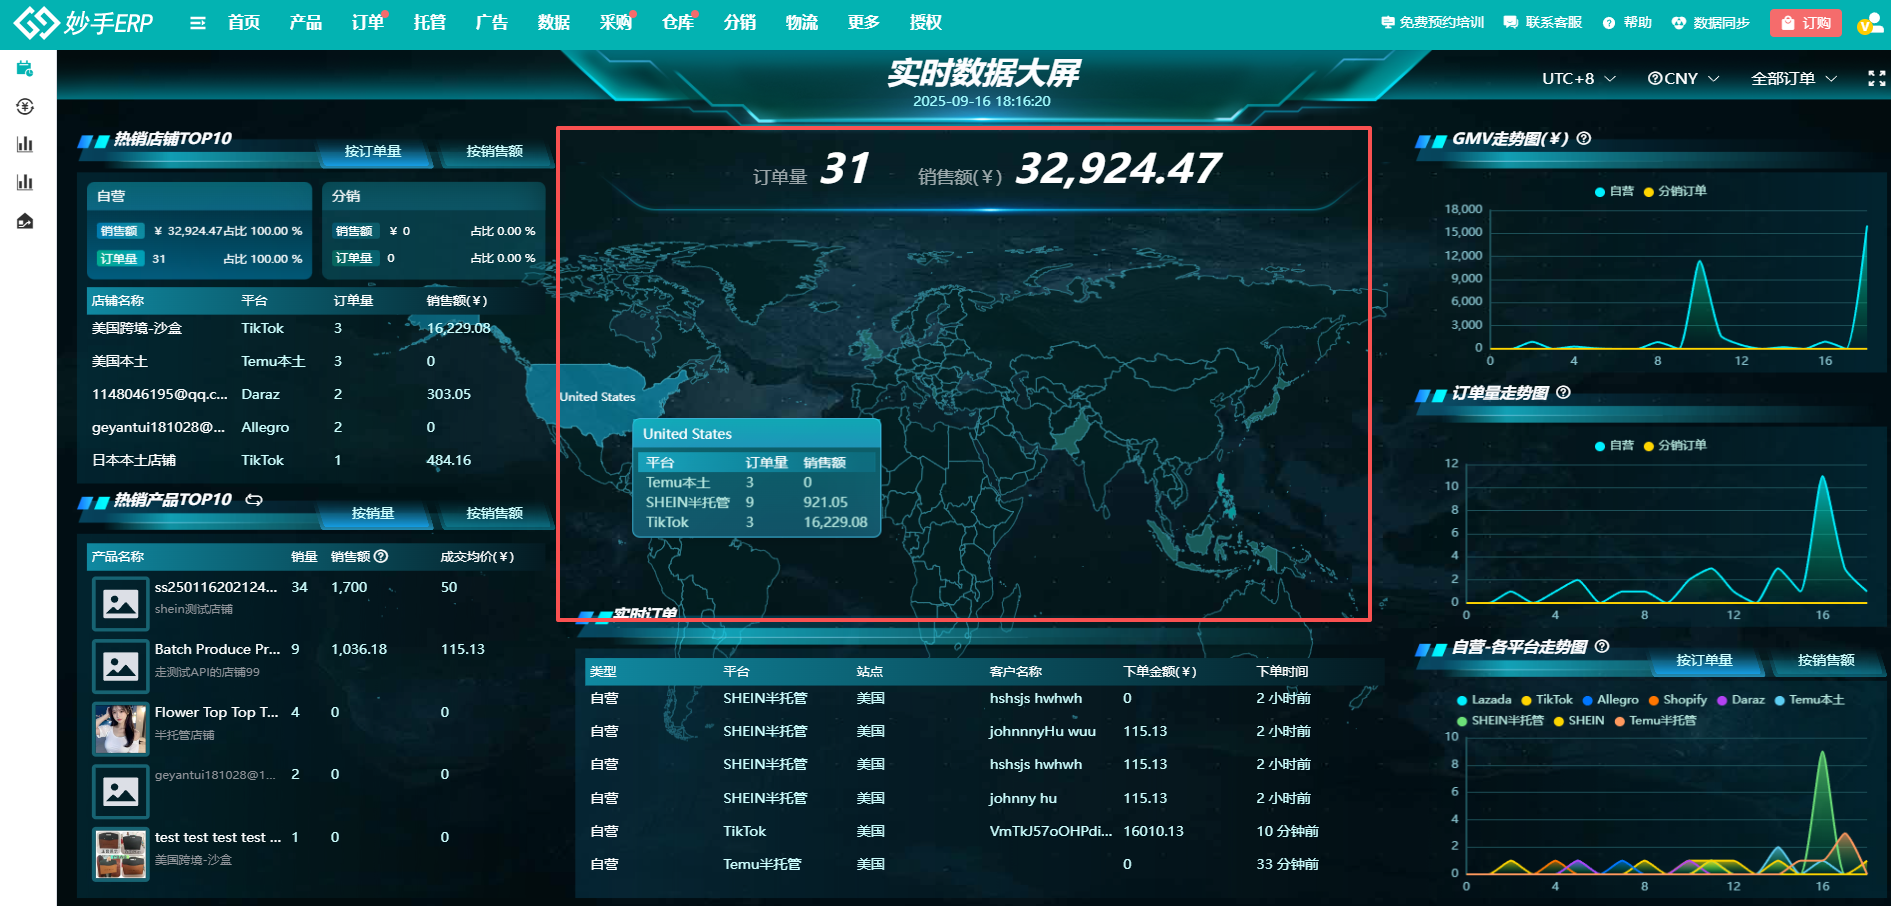
Task: Toggle 分销订单 series in GMV走势图 legend
Action: click(x=1675, y=191)
